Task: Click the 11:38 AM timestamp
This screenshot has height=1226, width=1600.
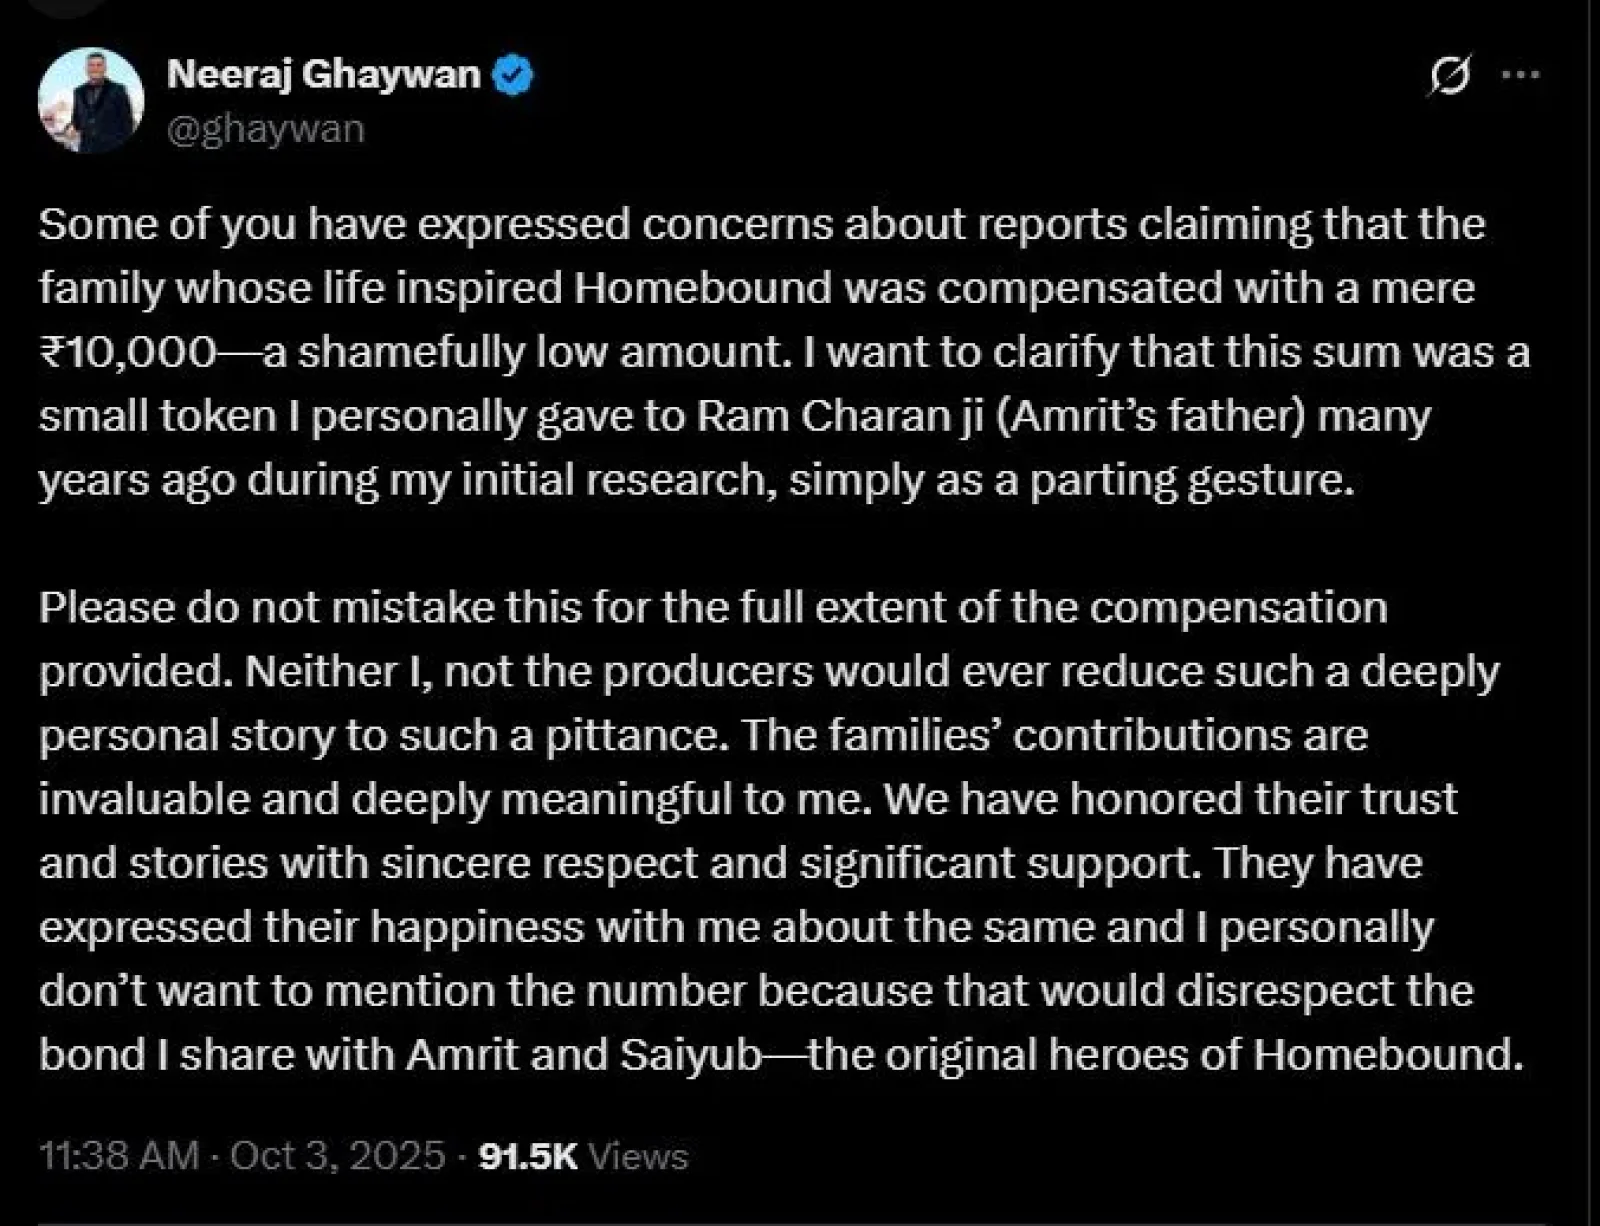Action: [119, 1156]
